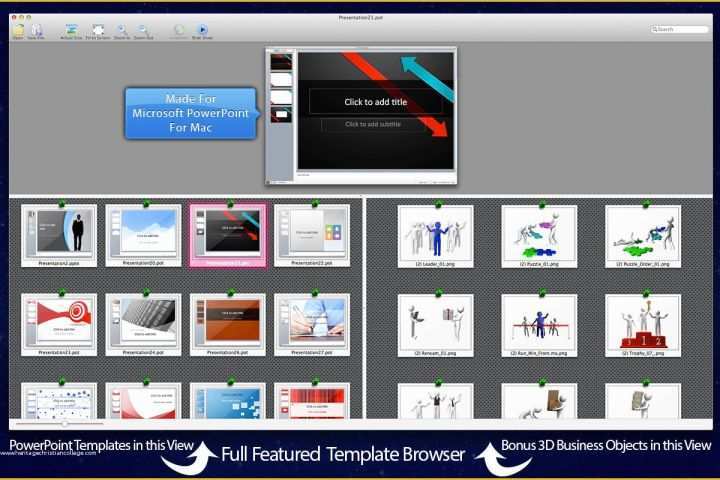The height and width of the screenshot is (480, 720).
Task: Click the Fit to Screen toolbar icon
Action: click(98, 30)
